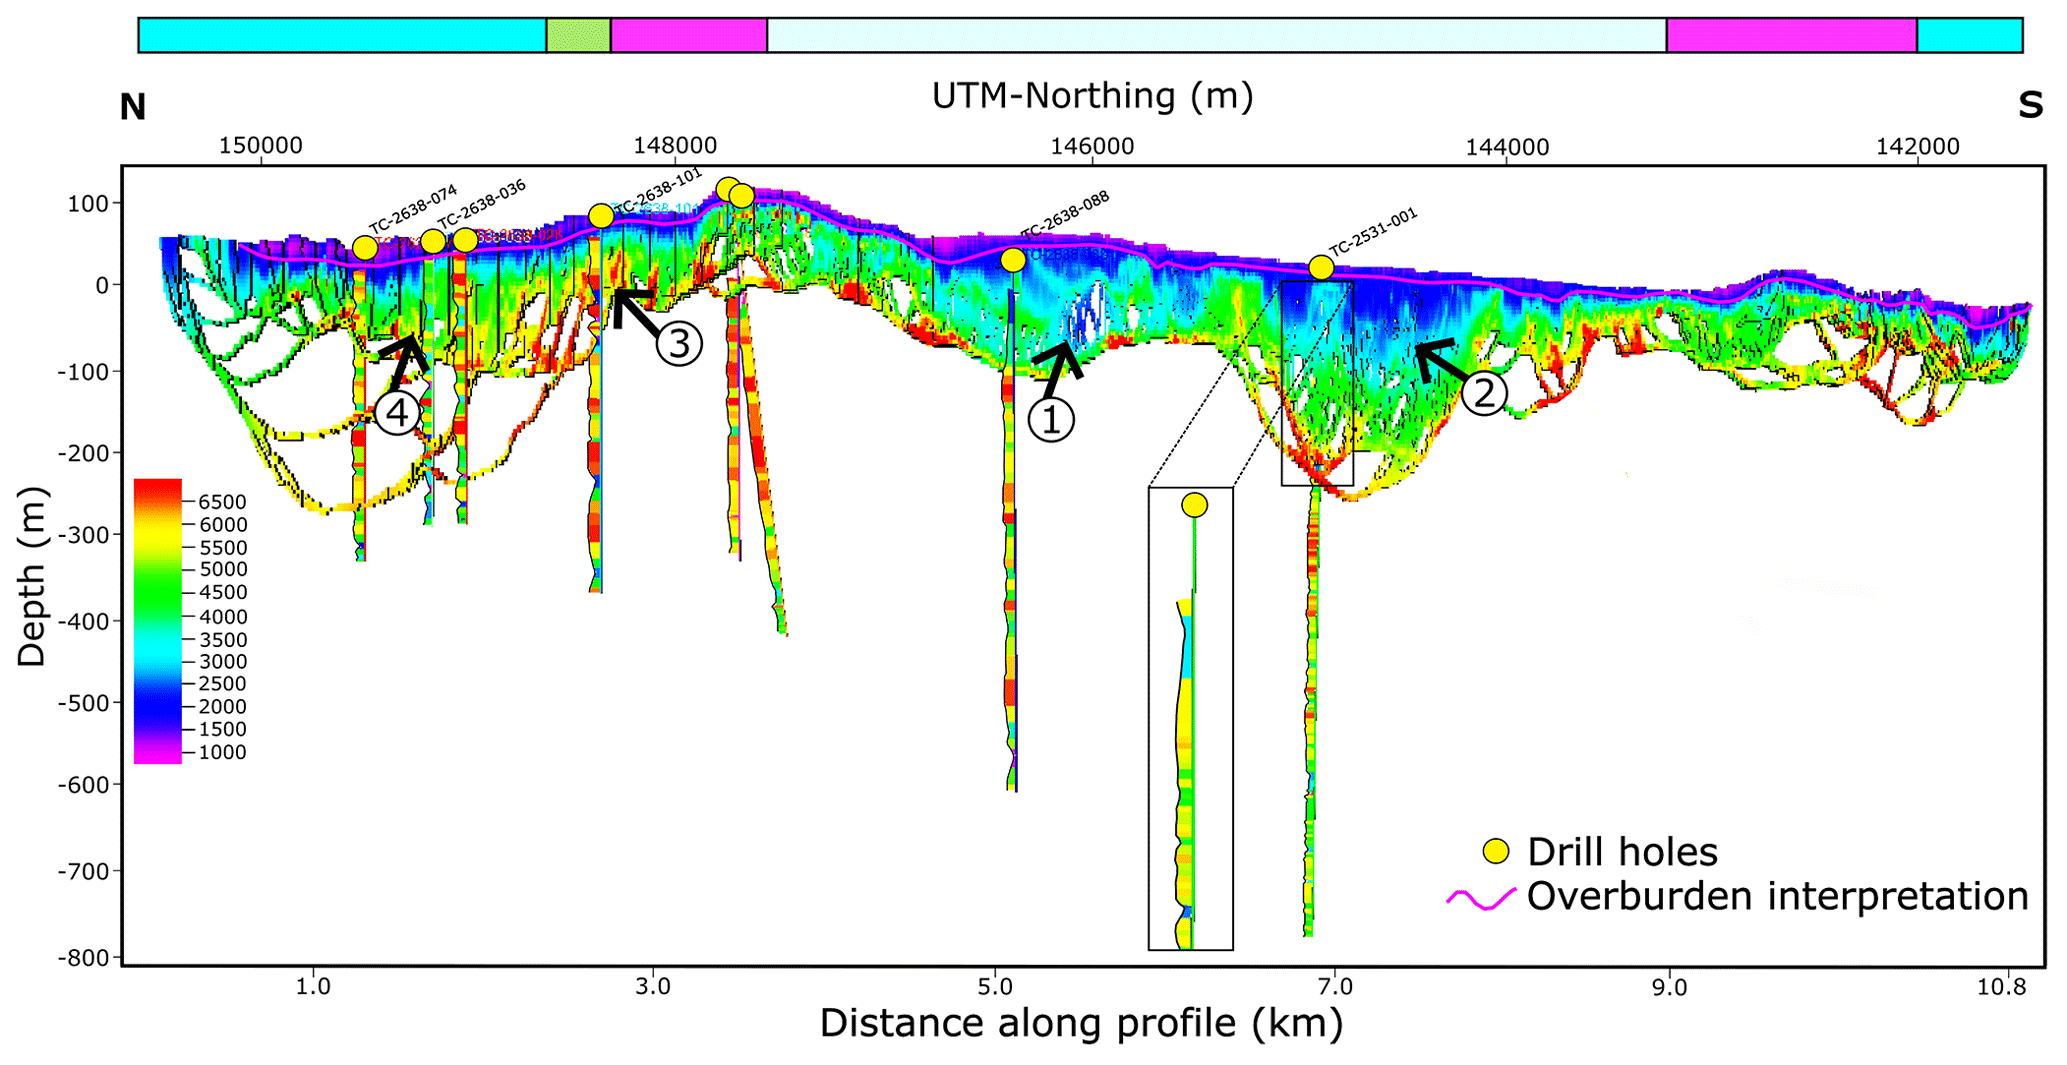Click the longest pale blue top bar segment
2067x1065 pixels.
tap(1215, 35)
